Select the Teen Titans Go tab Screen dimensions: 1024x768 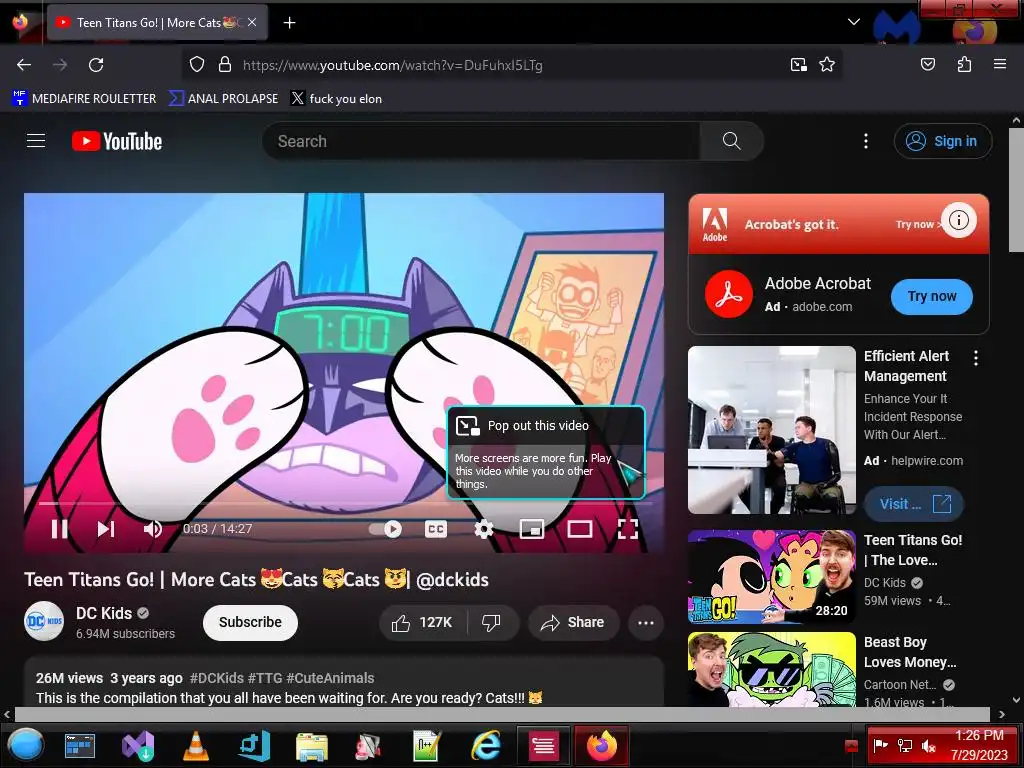point(157,23)
